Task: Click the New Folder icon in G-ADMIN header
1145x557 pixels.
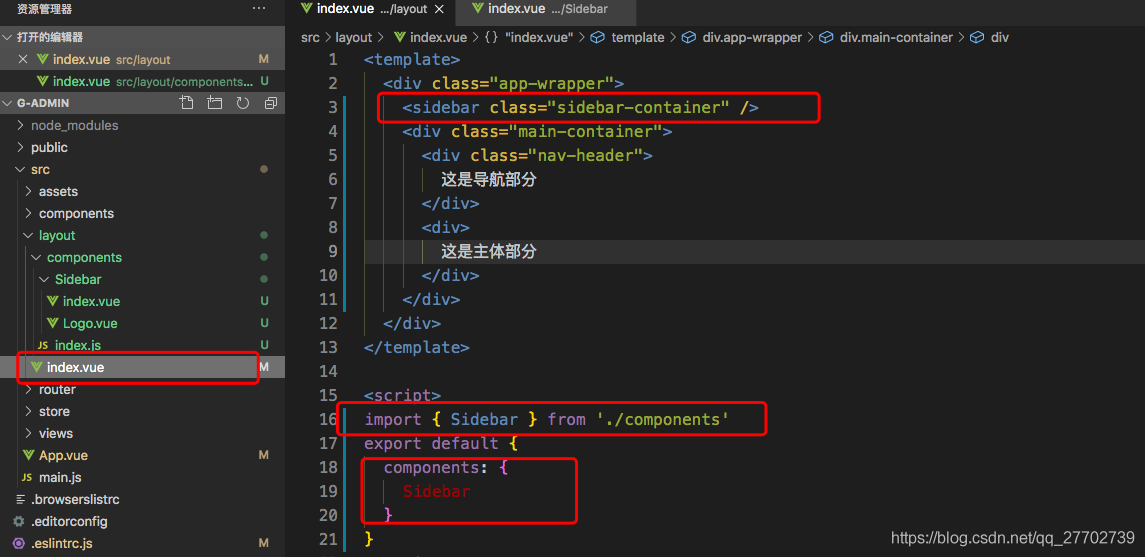Action: point(215,103)
